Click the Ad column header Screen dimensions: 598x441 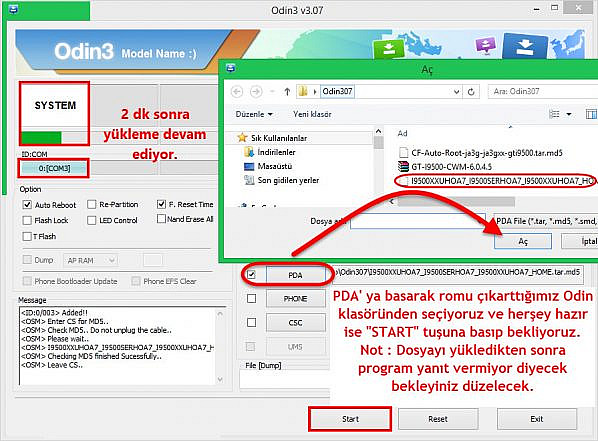pyautogui.click(x=402, y=133)
